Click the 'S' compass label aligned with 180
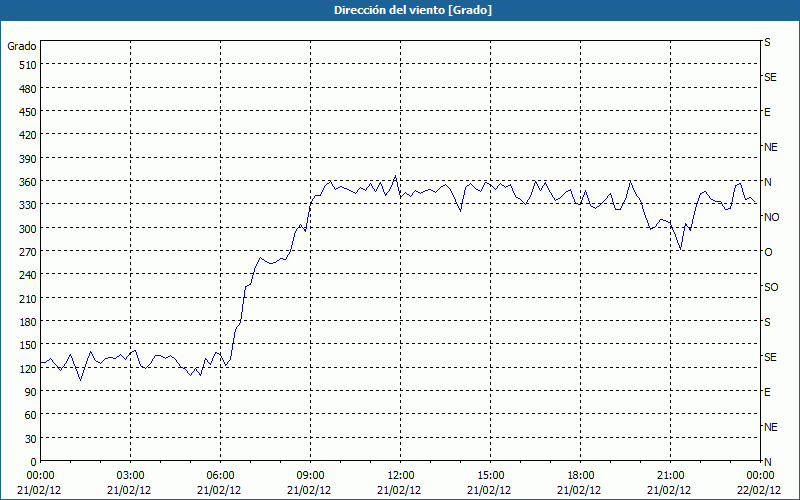Screen dimensions: 800x500 point(767,322)
